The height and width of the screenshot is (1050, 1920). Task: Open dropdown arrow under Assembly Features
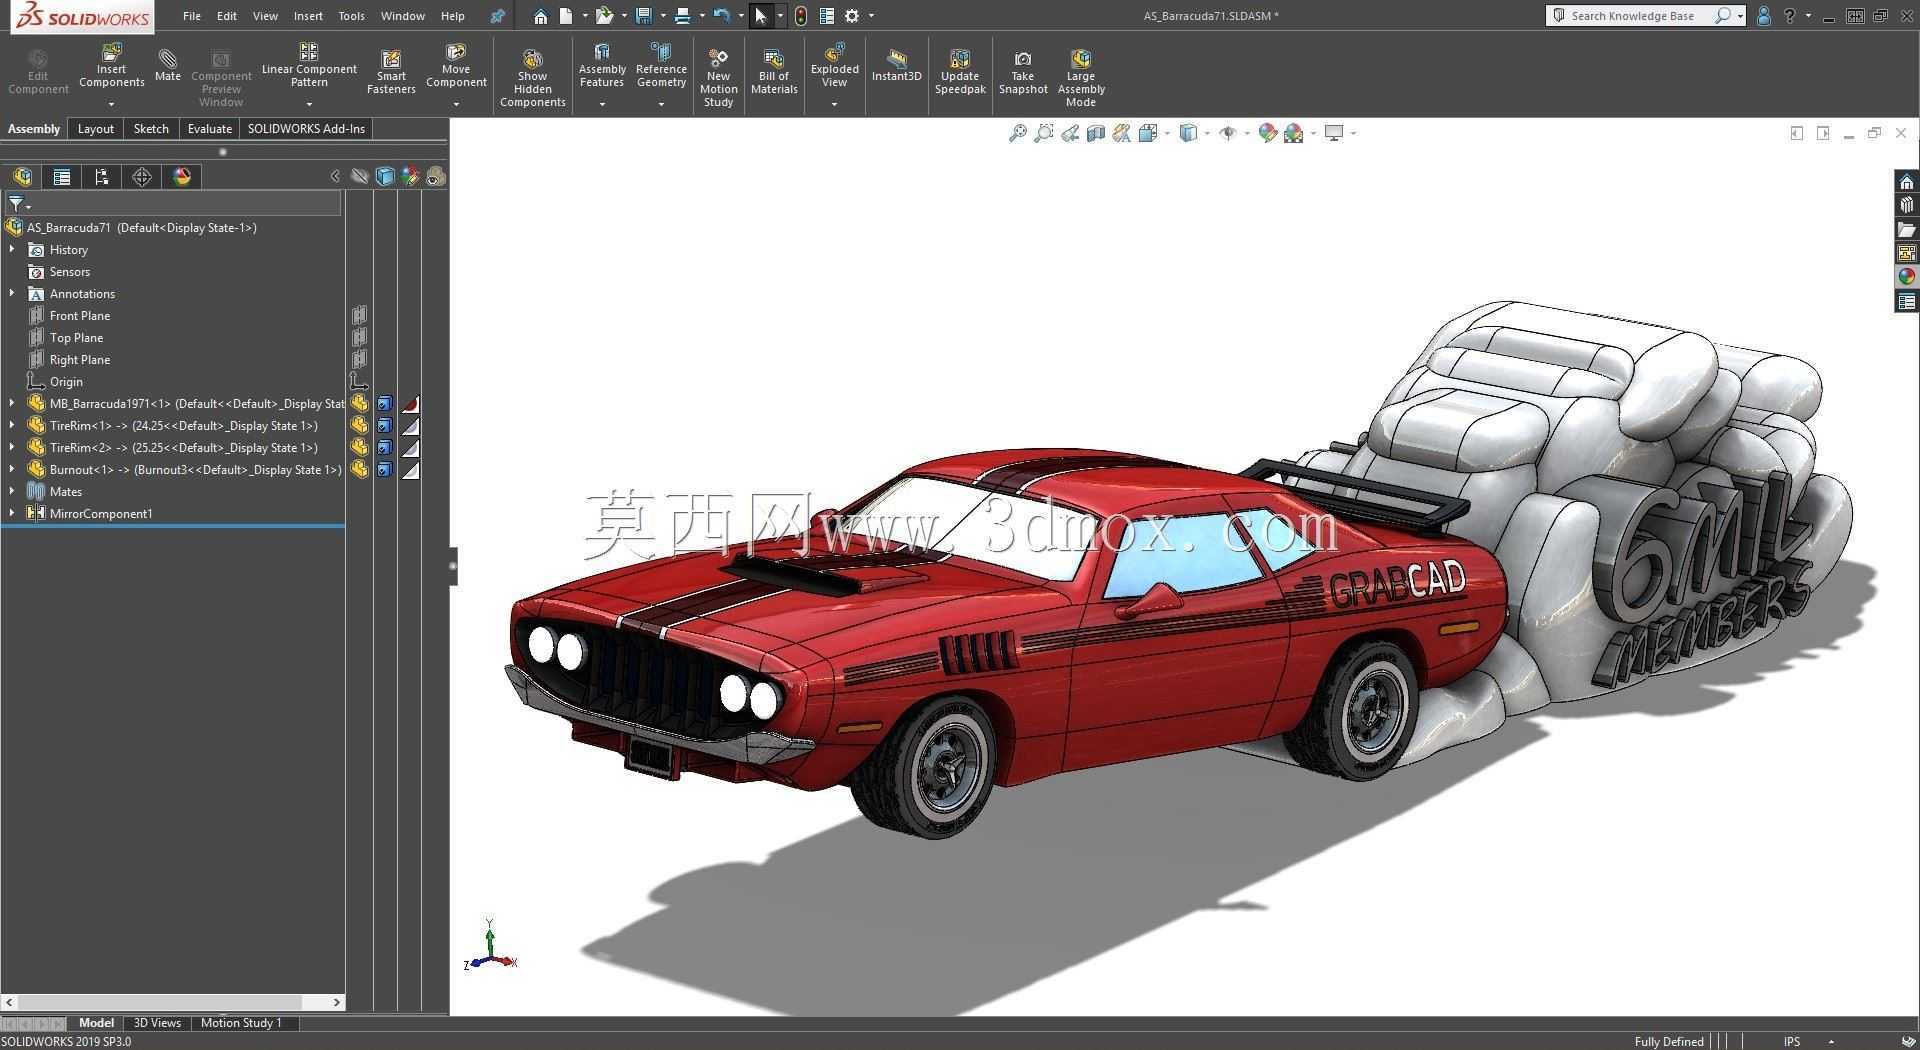(x=602, y=104)
